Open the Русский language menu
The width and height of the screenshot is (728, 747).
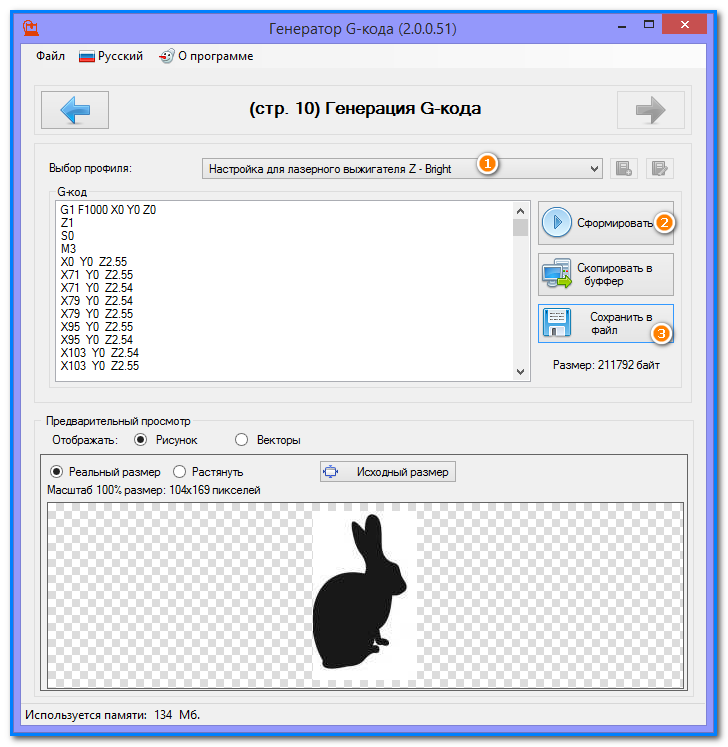[111, 56]
